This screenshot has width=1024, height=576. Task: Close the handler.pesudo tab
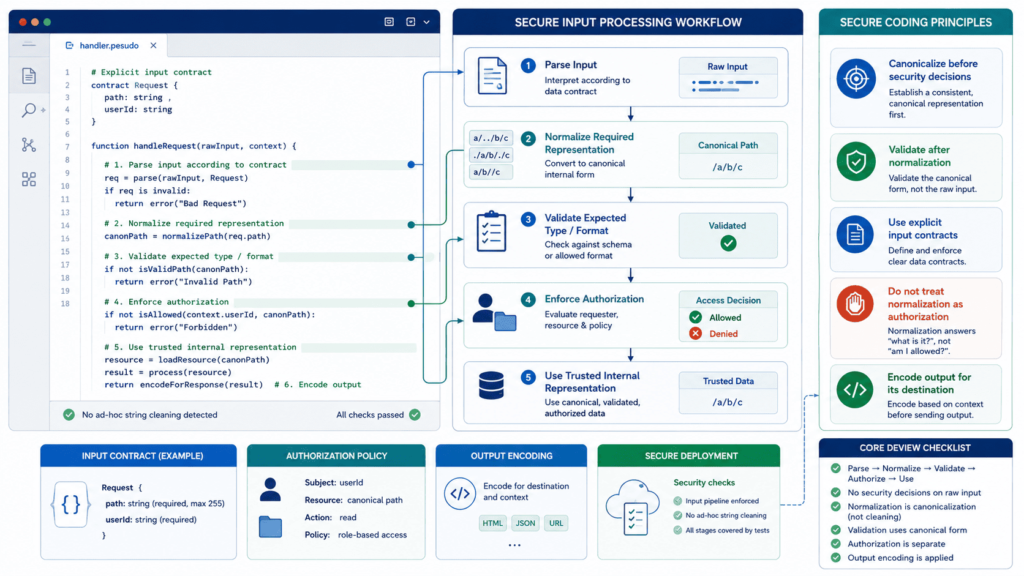tap(153, 46)
